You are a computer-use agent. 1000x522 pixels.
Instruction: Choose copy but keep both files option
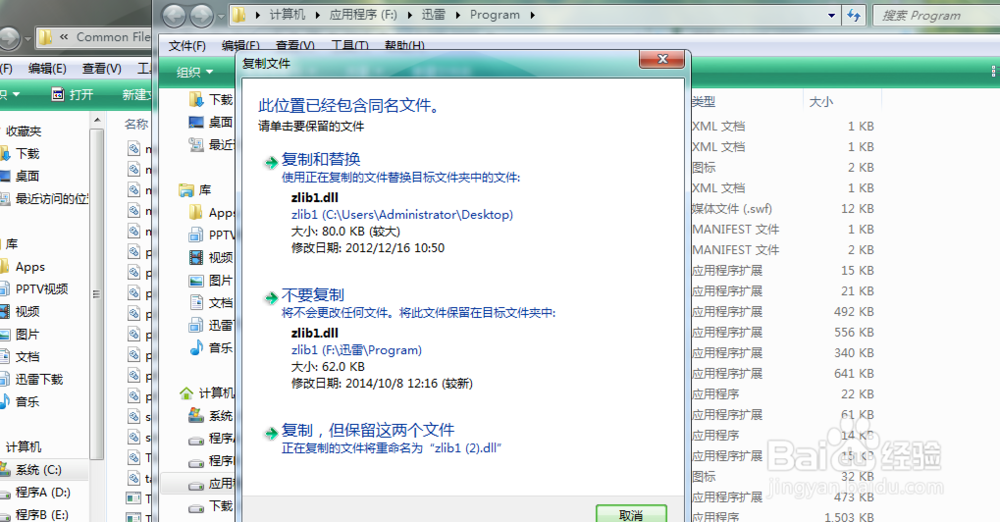368,430
